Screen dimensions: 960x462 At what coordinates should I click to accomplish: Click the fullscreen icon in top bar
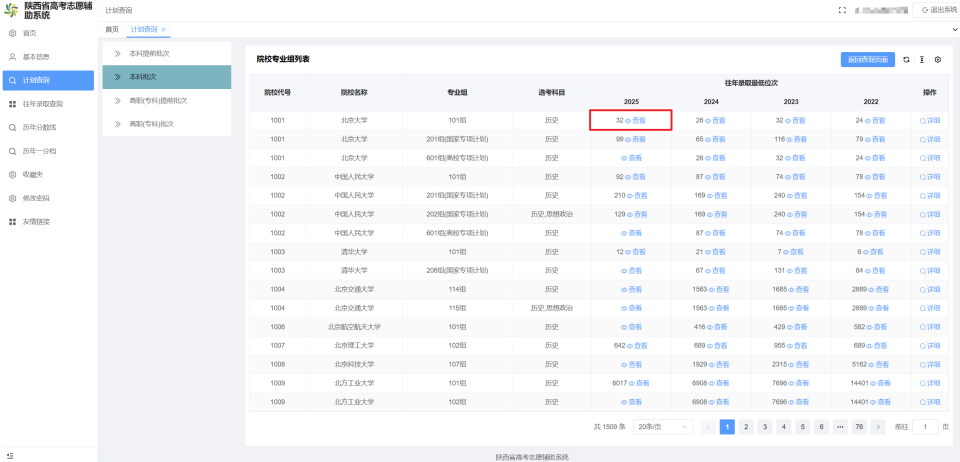pyautogui.click(x=842, y=10)
